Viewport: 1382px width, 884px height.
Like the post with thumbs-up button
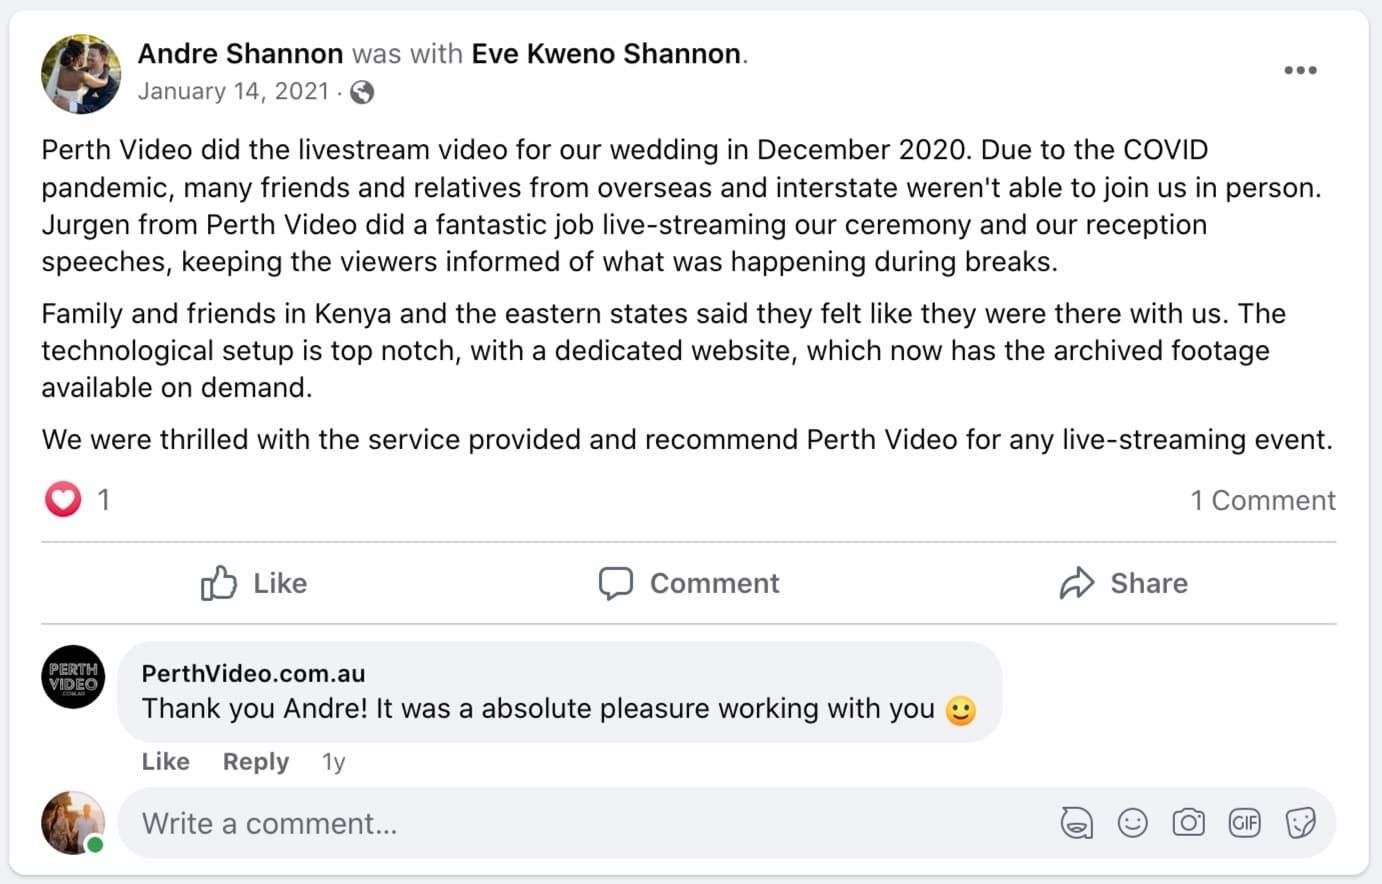pyautogui.click(x=254, y=583)
